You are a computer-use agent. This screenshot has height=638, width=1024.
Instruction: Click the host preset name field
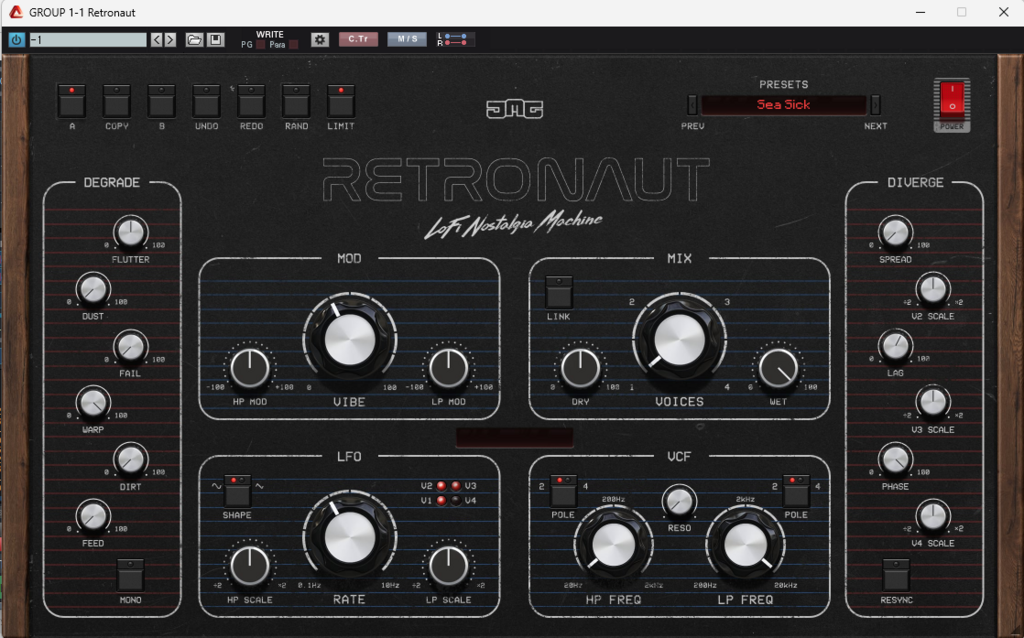[88, 40]
